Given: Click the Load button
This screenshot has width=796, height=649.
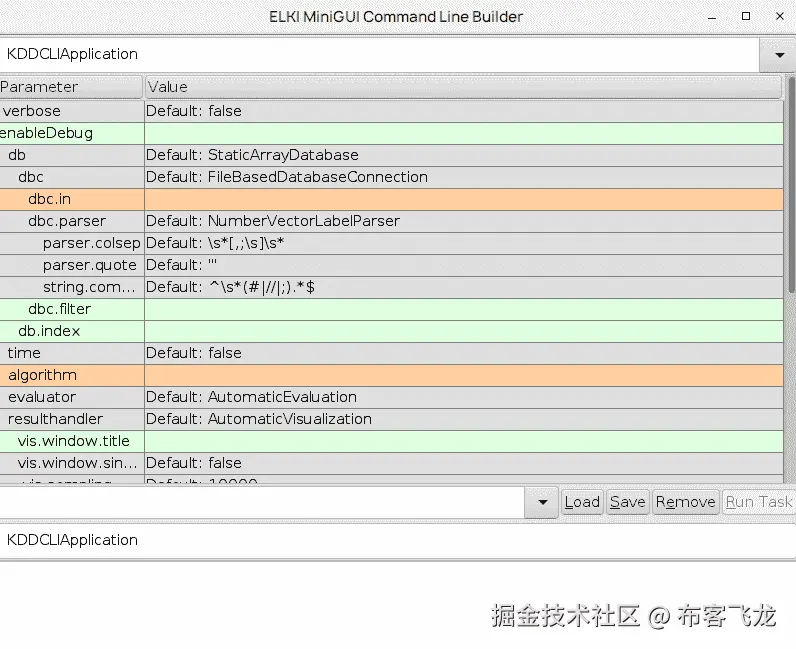Looking at the screenshot, I should click(582, 502).
